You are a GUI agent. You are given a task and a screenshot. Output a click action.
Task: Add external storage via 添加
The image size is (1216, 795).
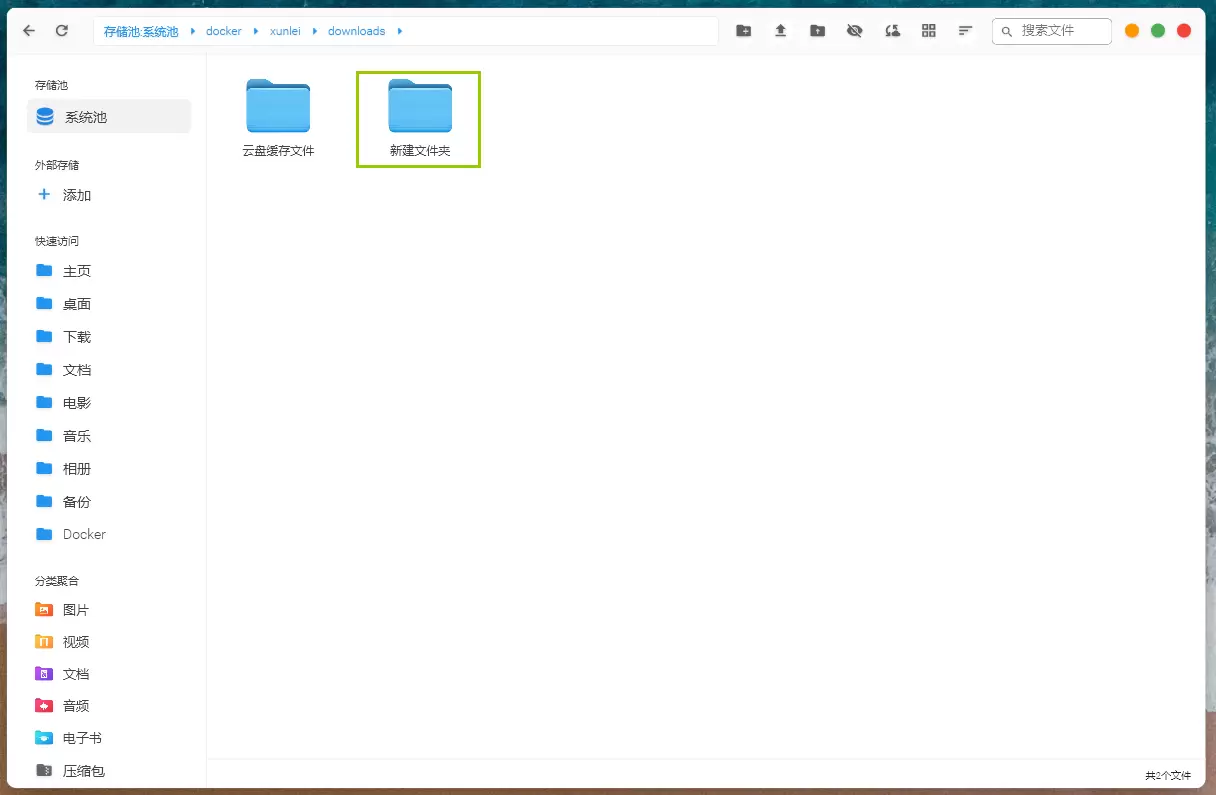76,195
